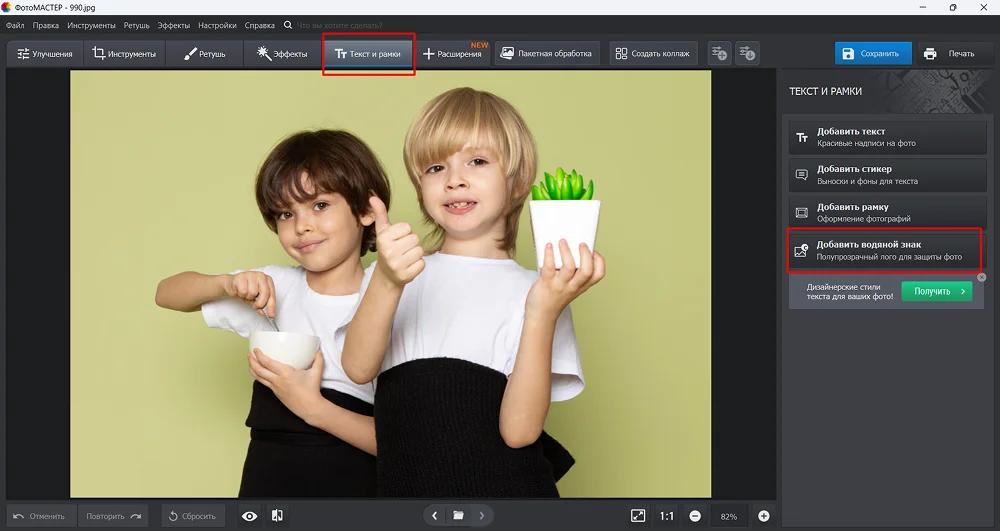Viewport: 1000px width, 531px height.
Task: Click the add preset icon with plus
Action: pyautogui.click(x=719, y=53)
